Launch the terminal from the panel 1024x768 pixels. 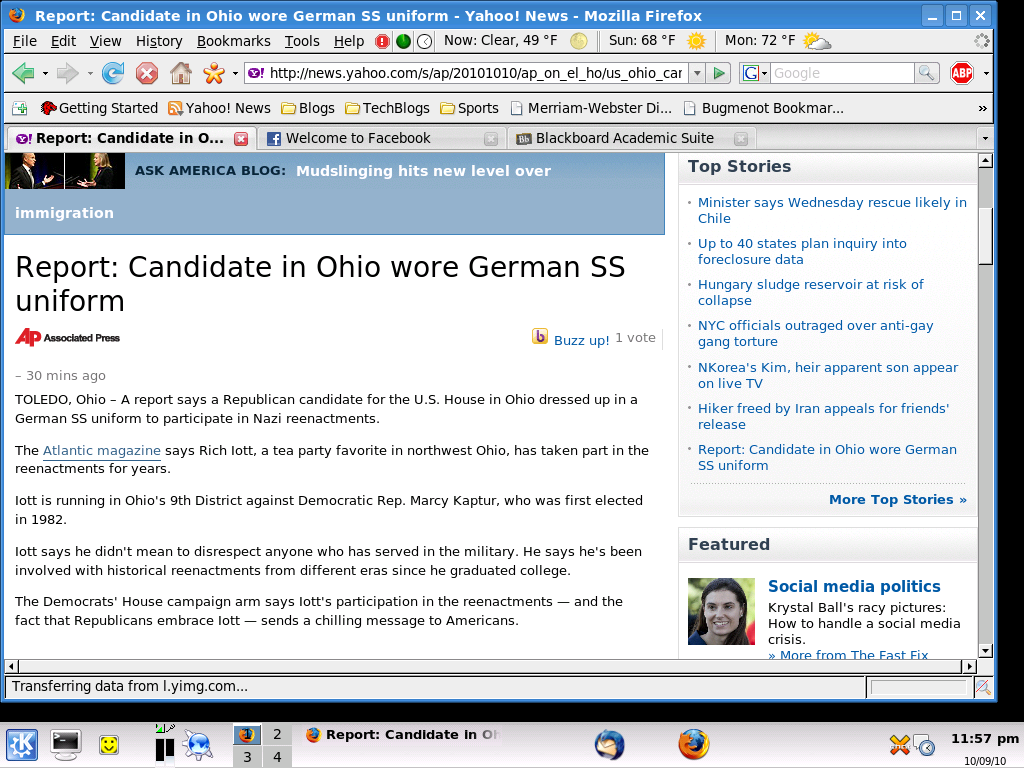click(66, 744)
